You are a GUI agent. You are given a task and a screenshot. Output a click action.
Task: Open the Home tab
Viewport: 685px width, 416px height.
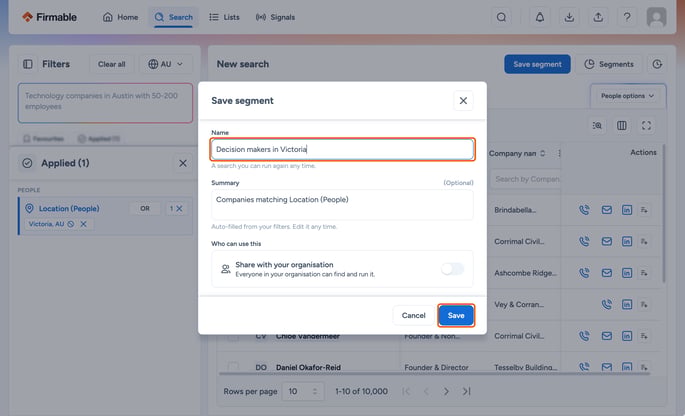click(120, 17)
